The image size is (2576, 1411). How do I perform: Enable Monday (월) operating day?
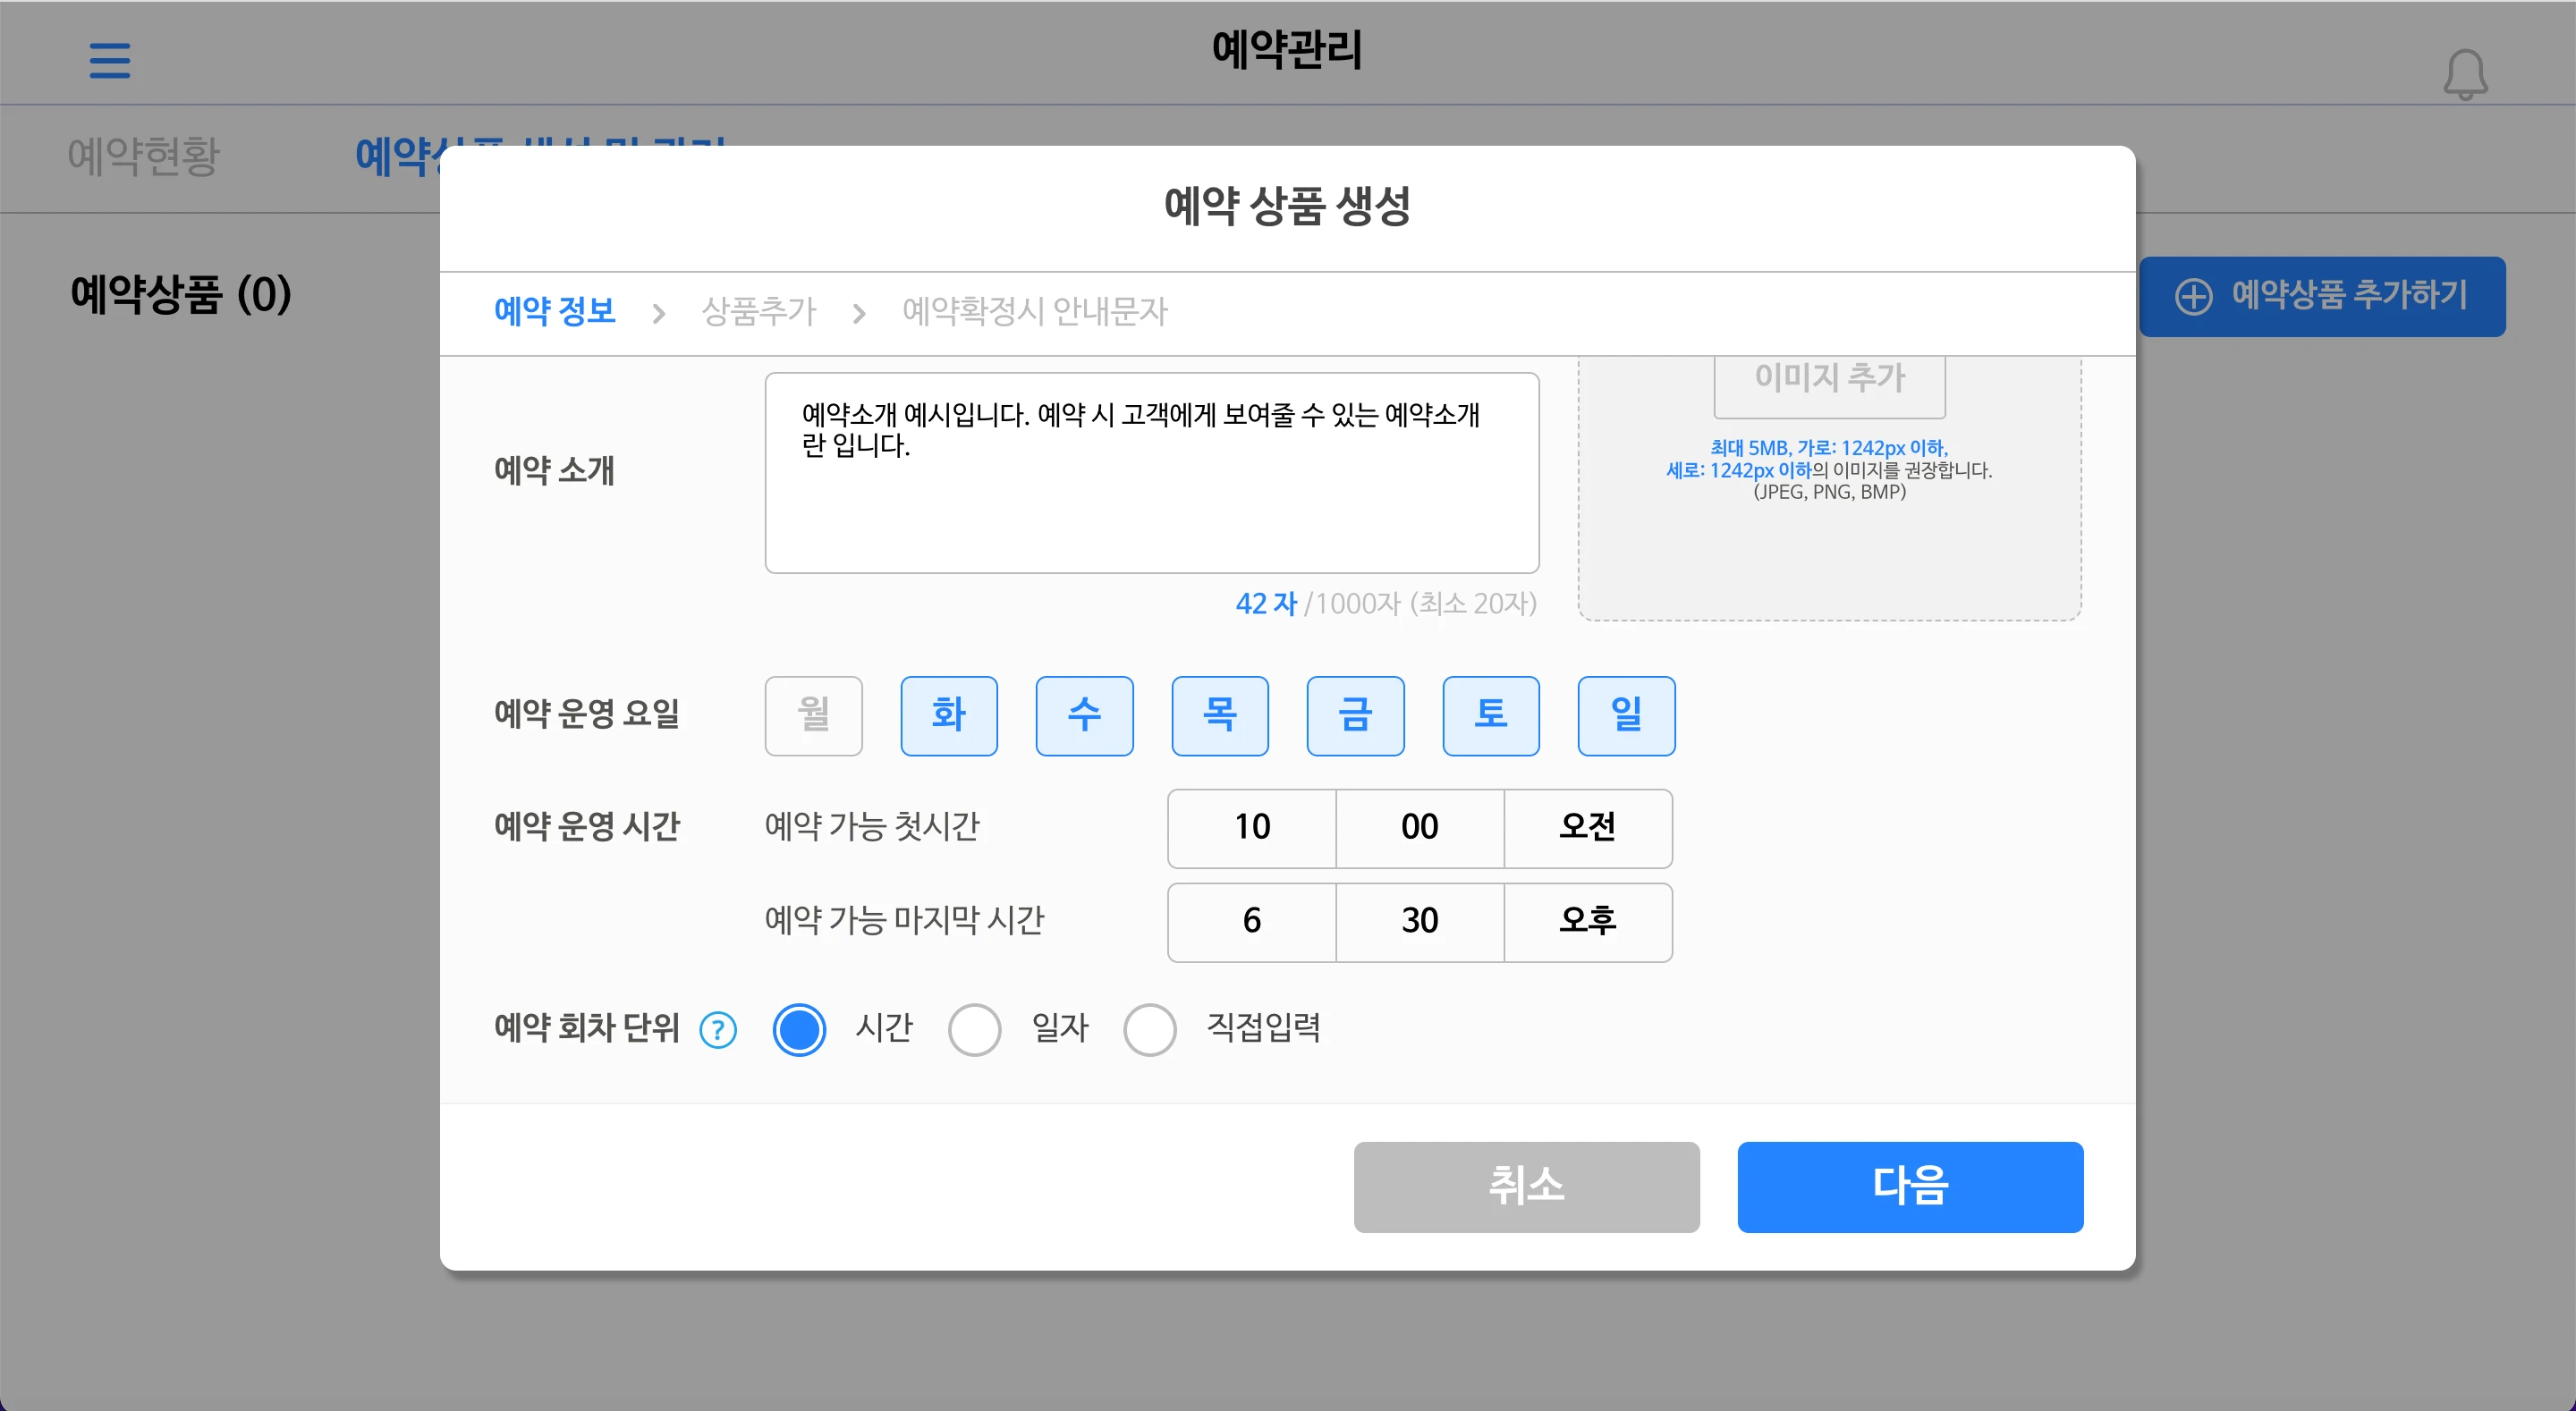coord(813,715)
